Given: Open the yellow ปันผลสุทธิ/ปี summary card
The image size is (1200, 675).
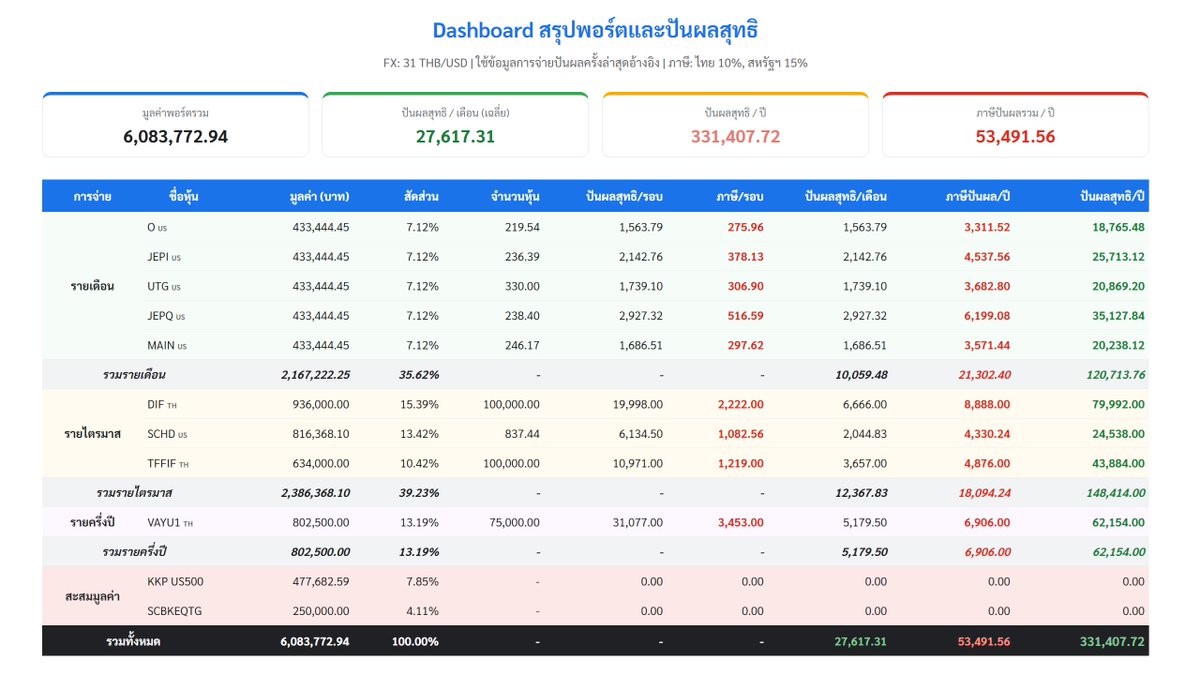Looking at the screenshot, I should click(735, 125).
